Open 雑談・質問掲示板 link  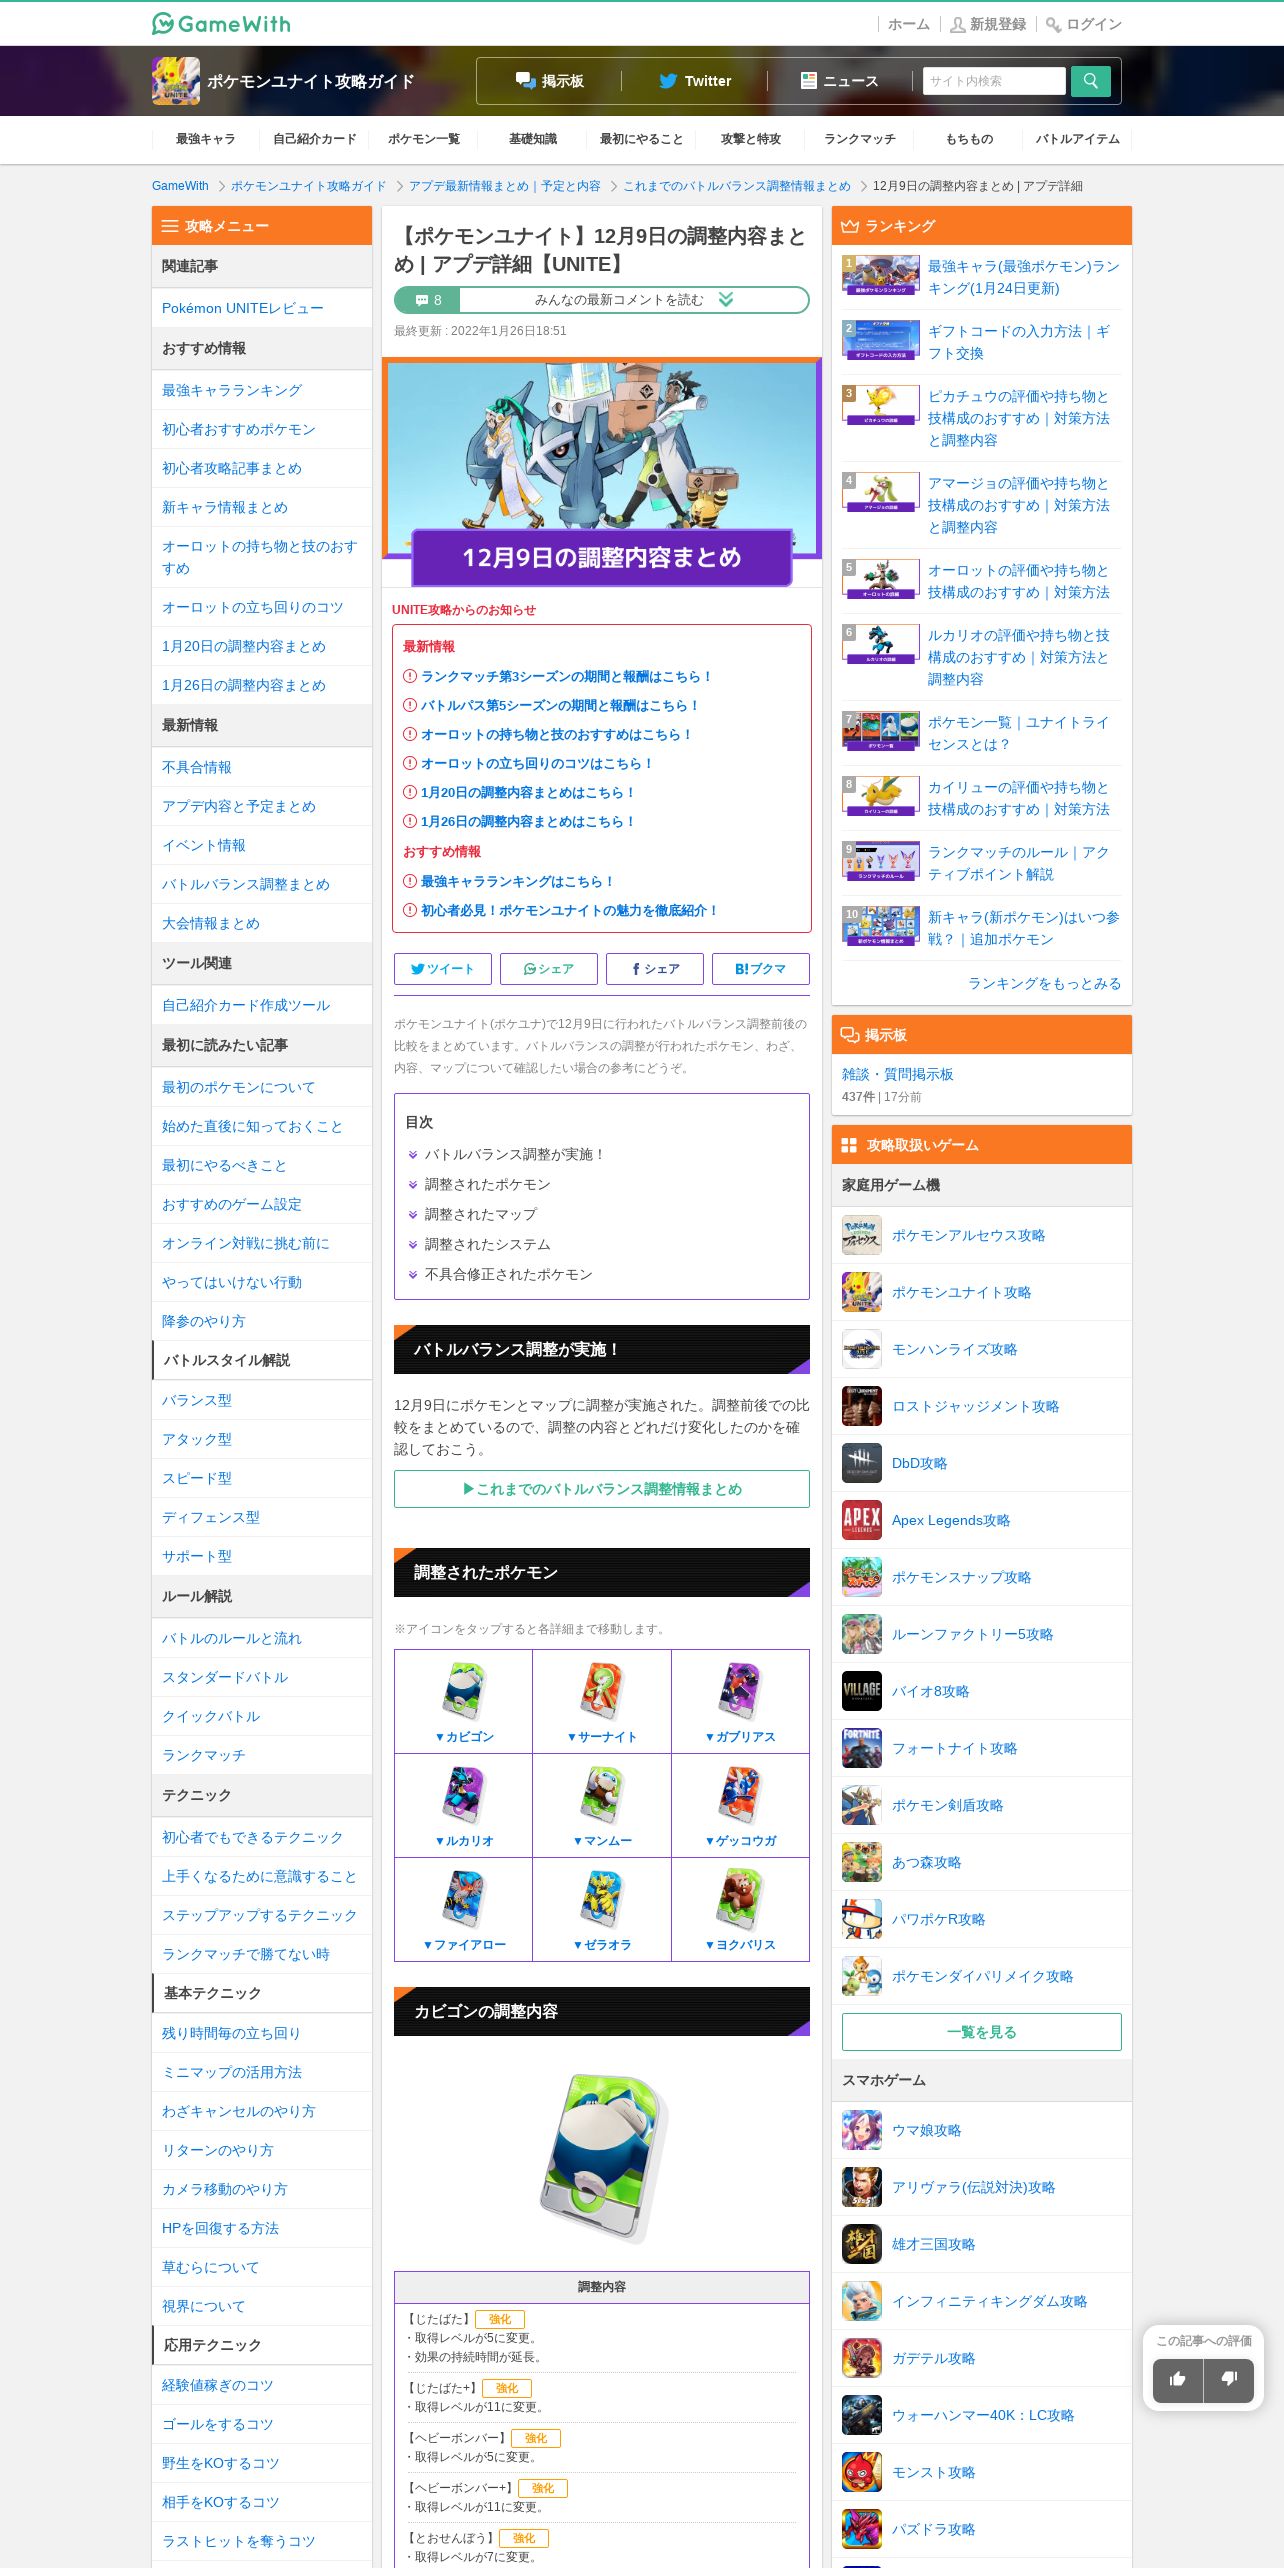[897, 1074]
